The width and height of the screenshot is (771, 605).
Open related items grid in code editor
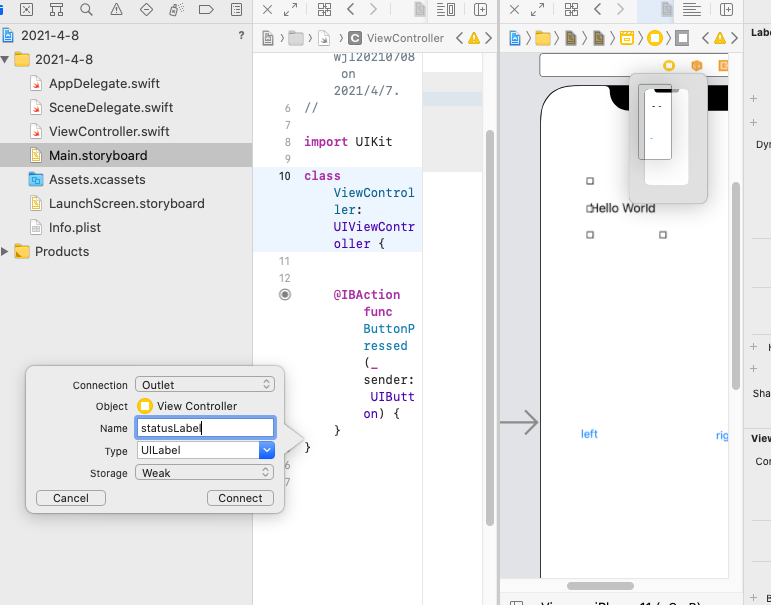(325, 9)
